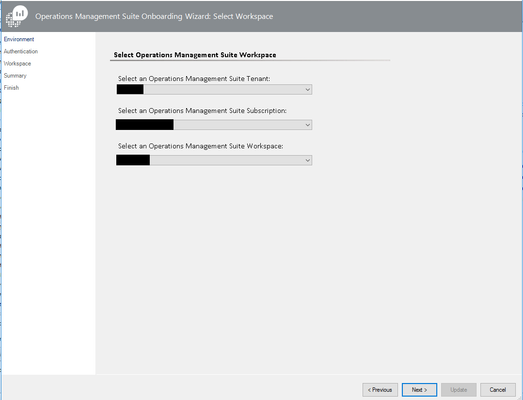
Task: Click 'Select an Operations Management Suite Workspace:' label
Action: click(200, 146)
